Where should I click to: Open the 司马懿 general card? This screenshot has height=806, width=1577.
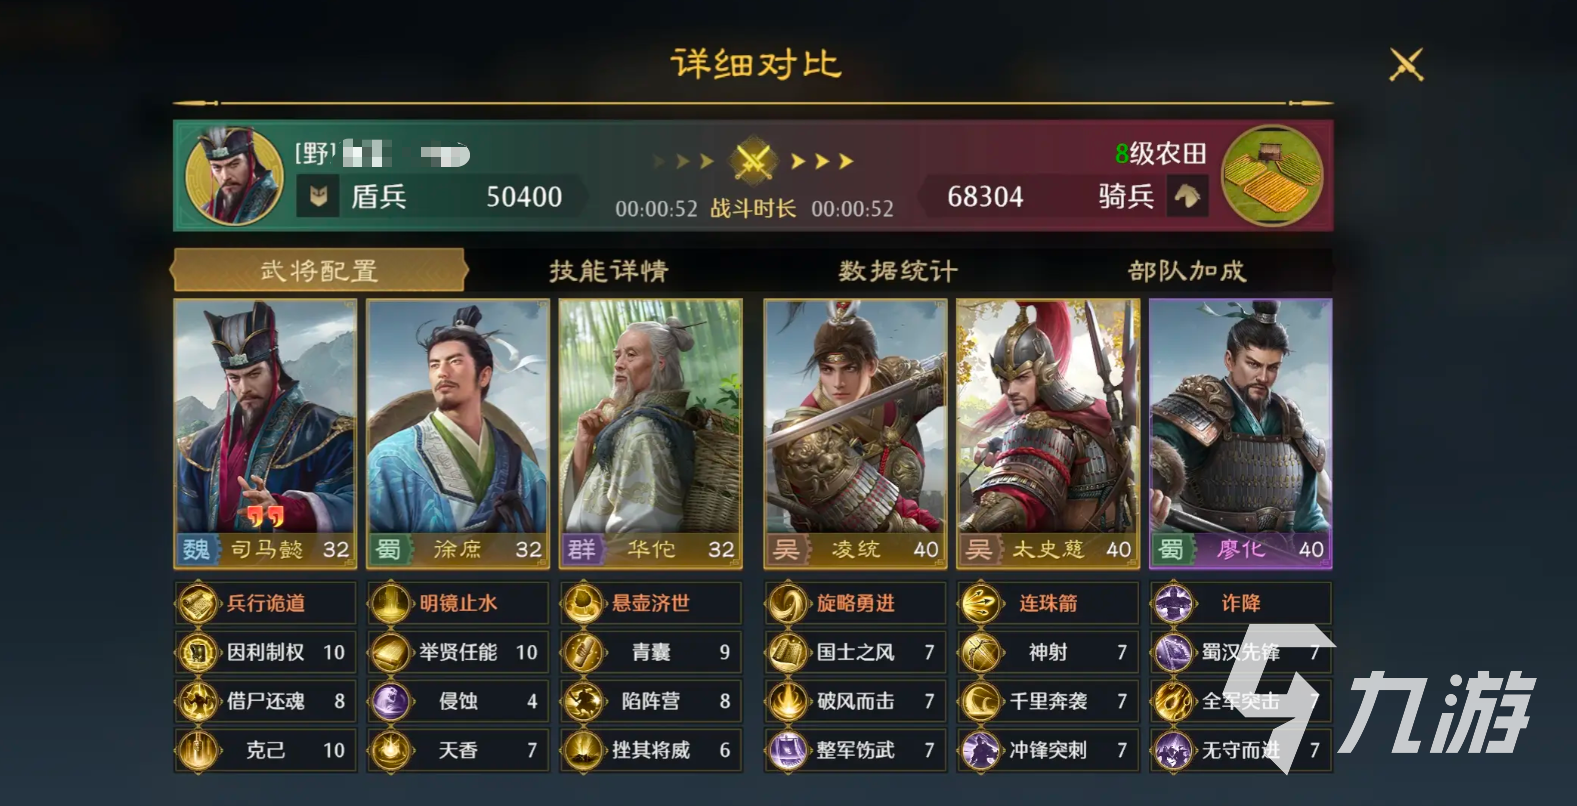[x=265, y=433]
